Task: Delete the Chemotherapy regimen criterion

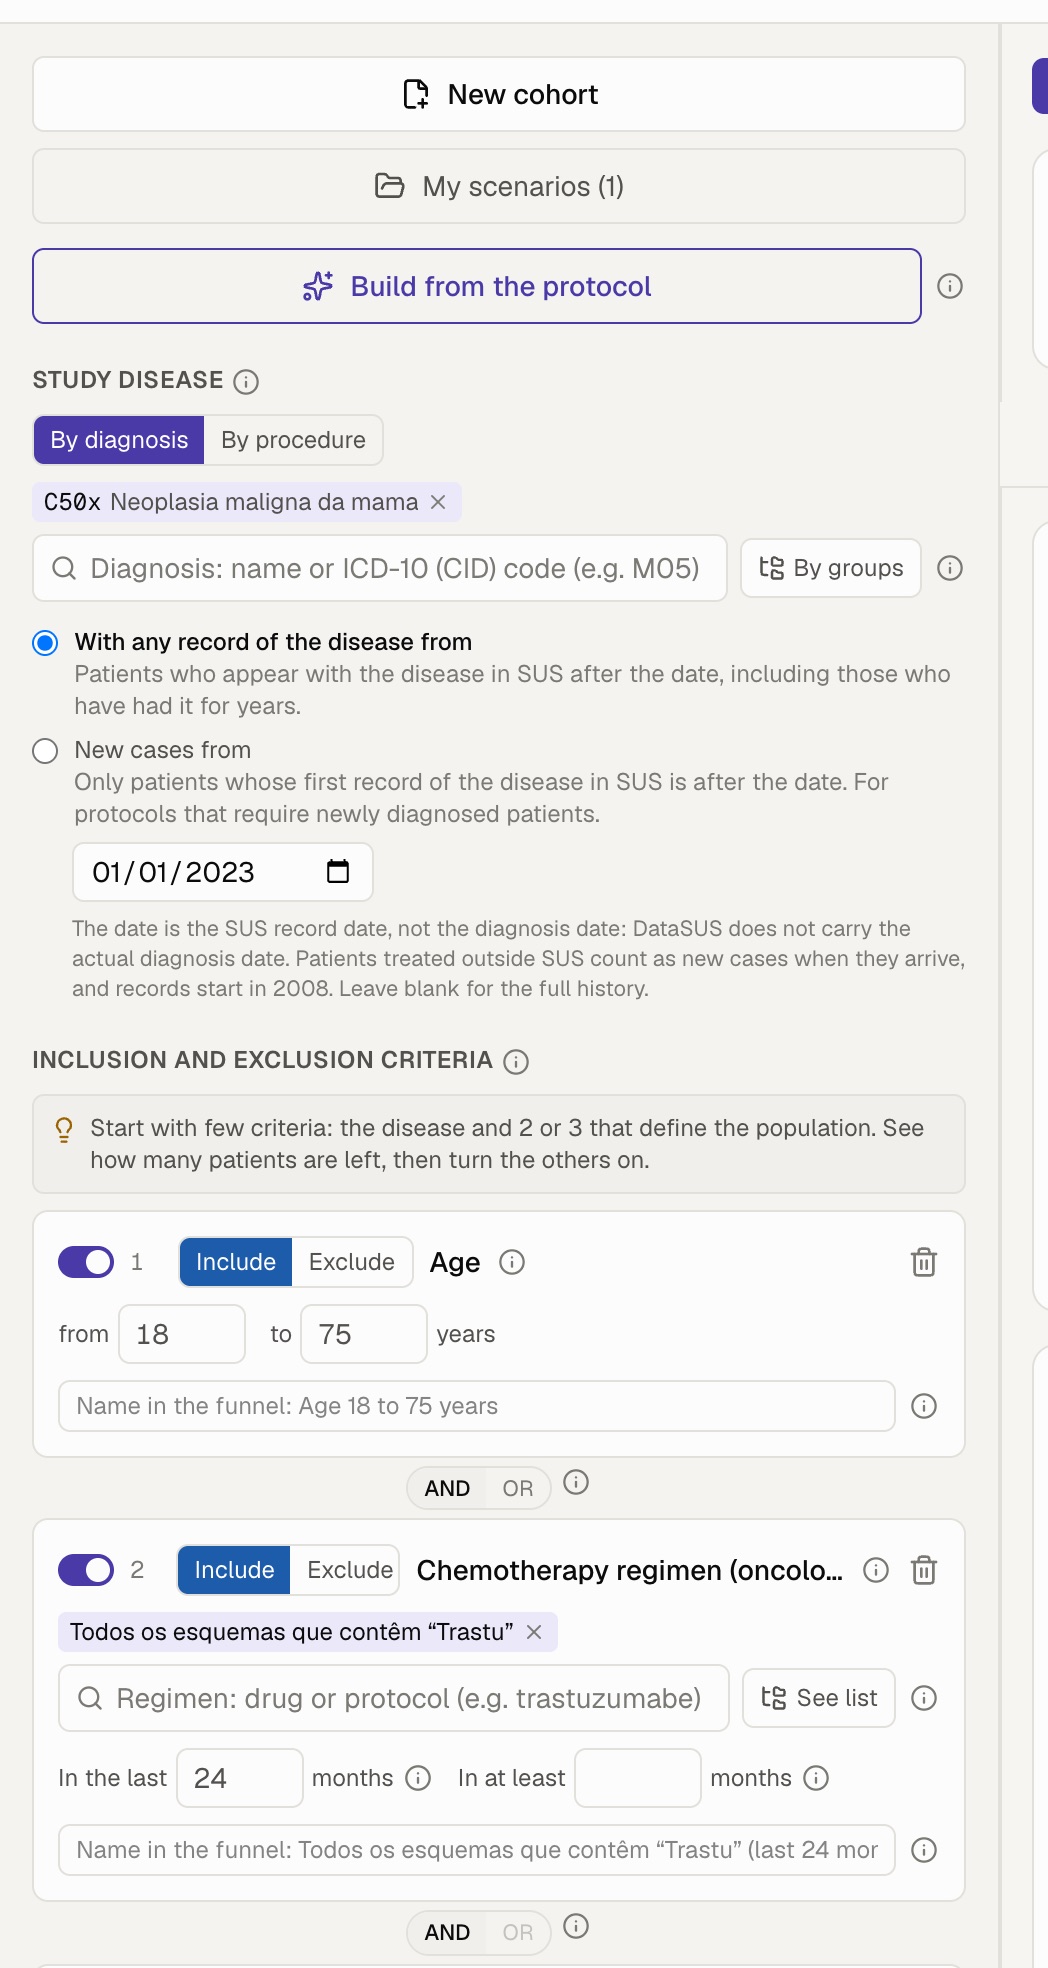Action: point(924,1570)
